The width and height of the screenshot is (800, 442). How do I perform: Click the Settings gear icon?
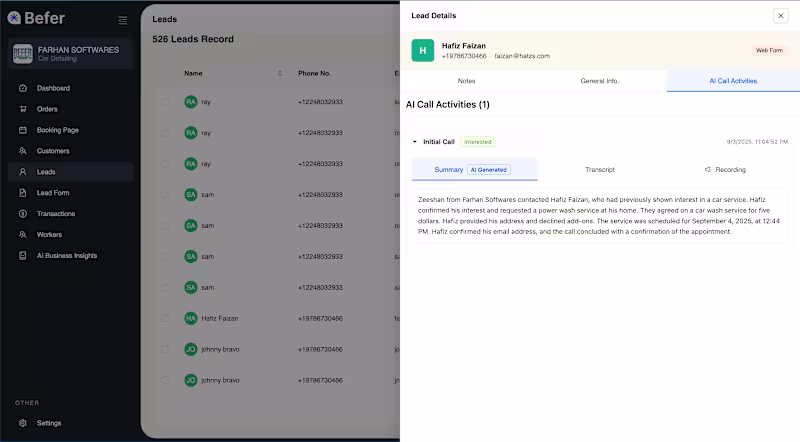[23, 423]
